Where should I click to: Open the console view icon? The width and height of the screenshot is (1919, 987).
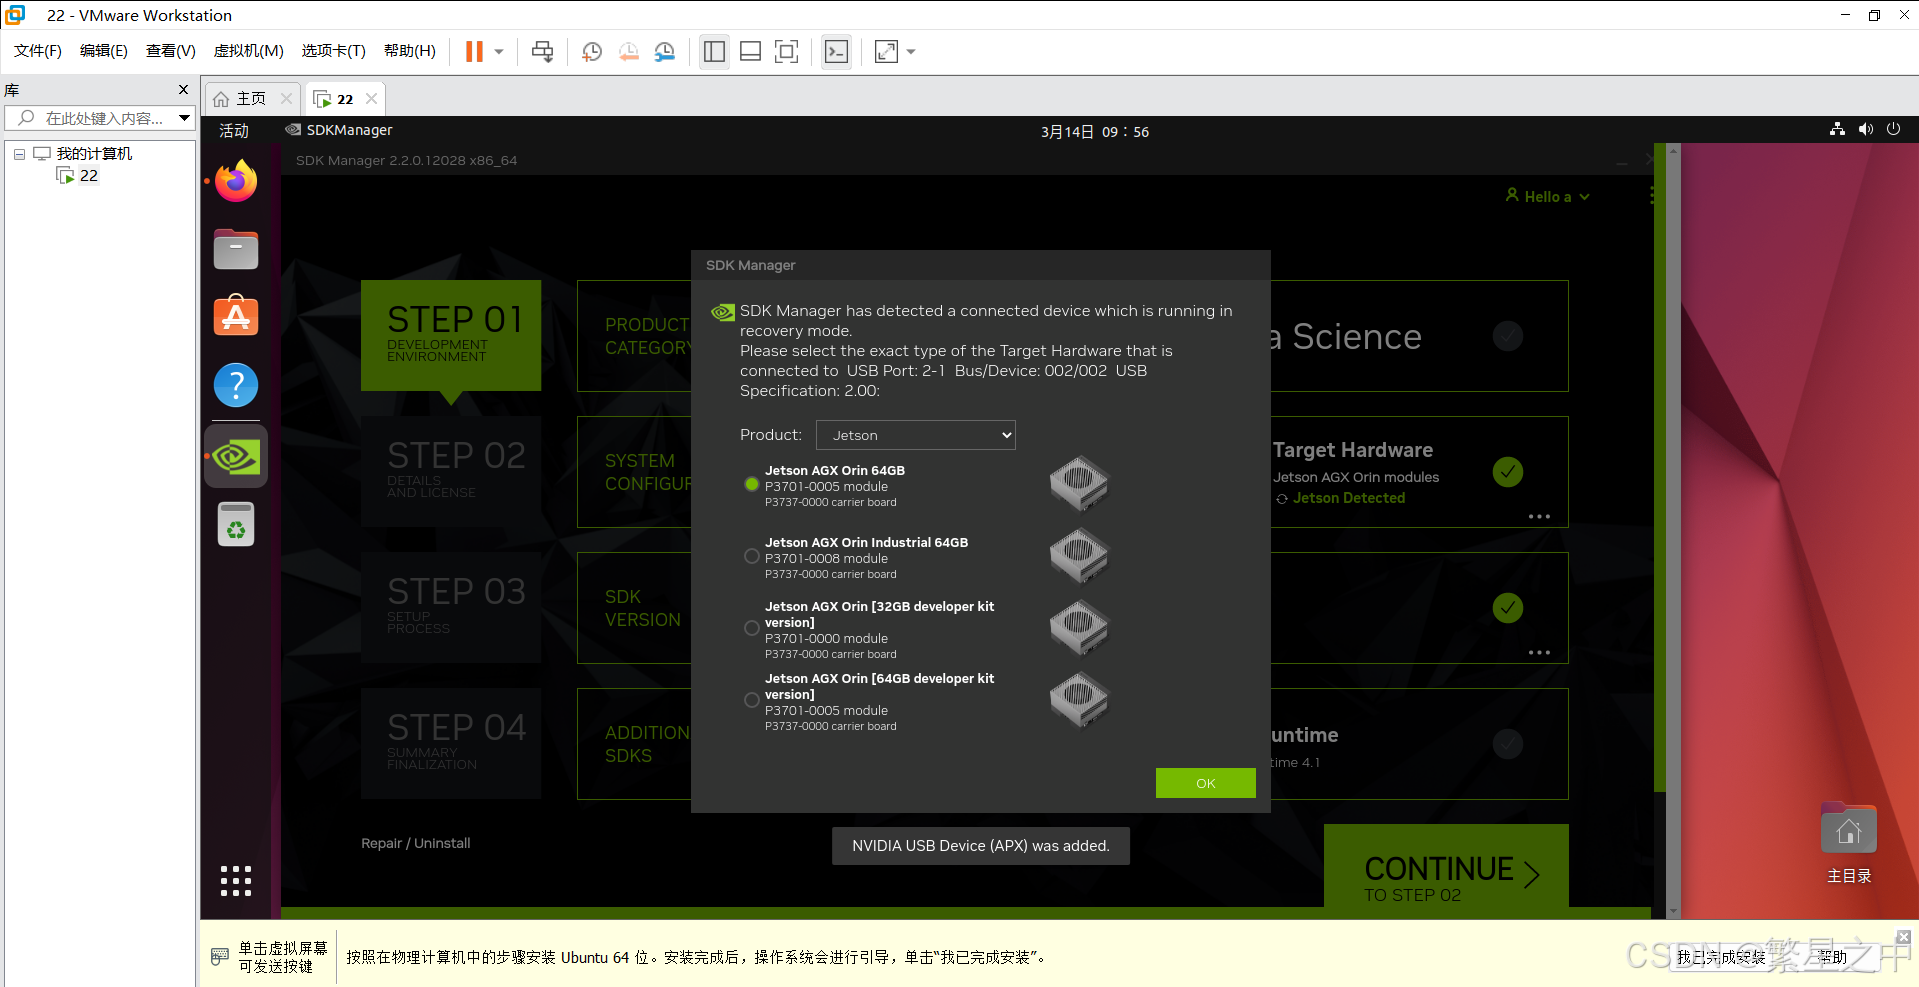click(x=836, y=52)
